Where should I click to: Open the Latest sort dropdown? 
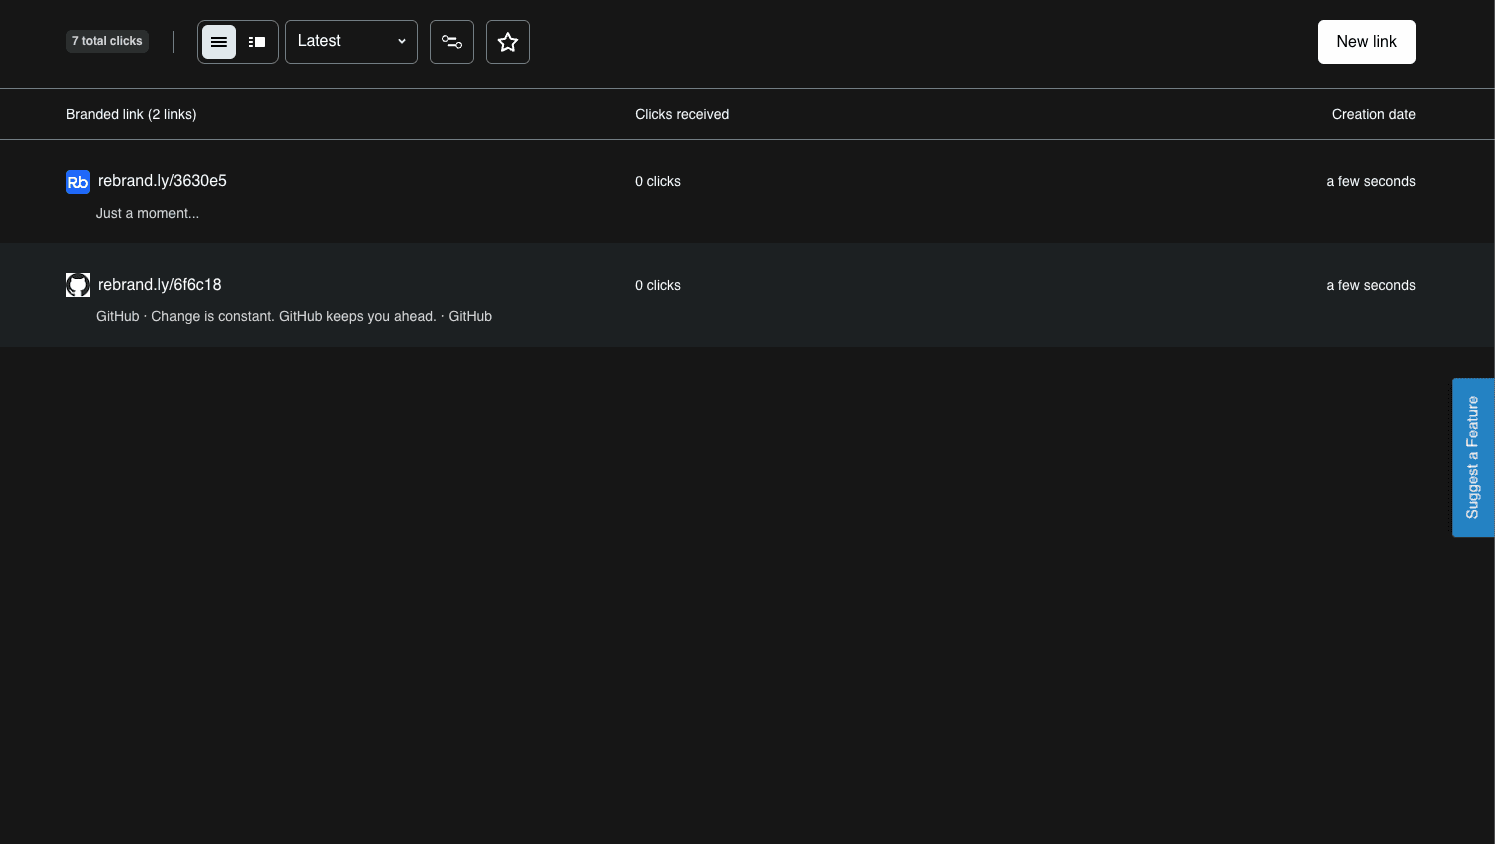351,42
